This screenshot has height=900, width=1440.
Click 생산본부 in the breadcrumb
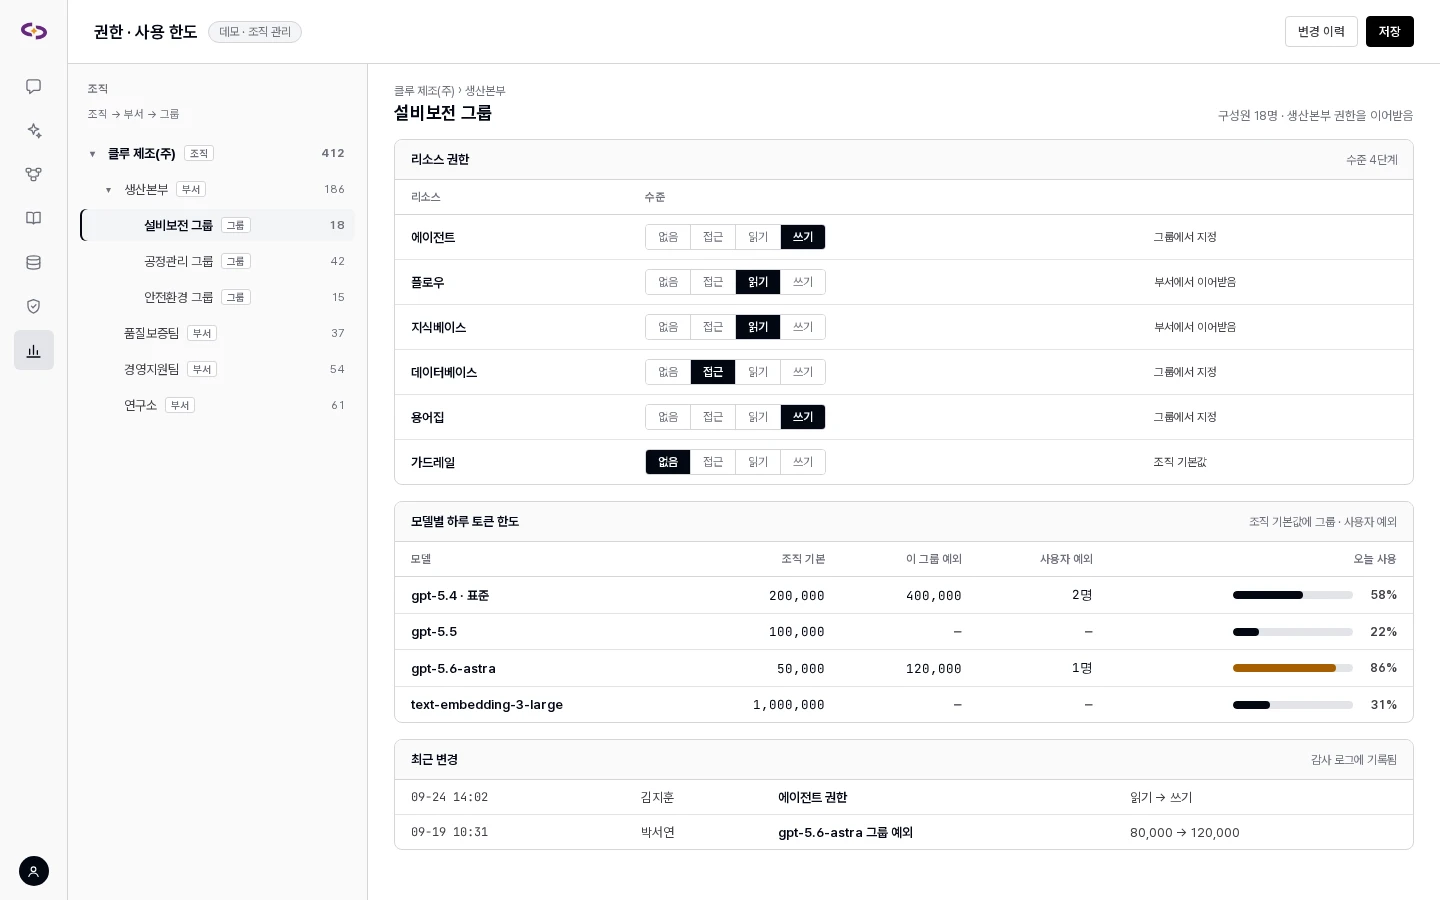[x=485, y=91]
